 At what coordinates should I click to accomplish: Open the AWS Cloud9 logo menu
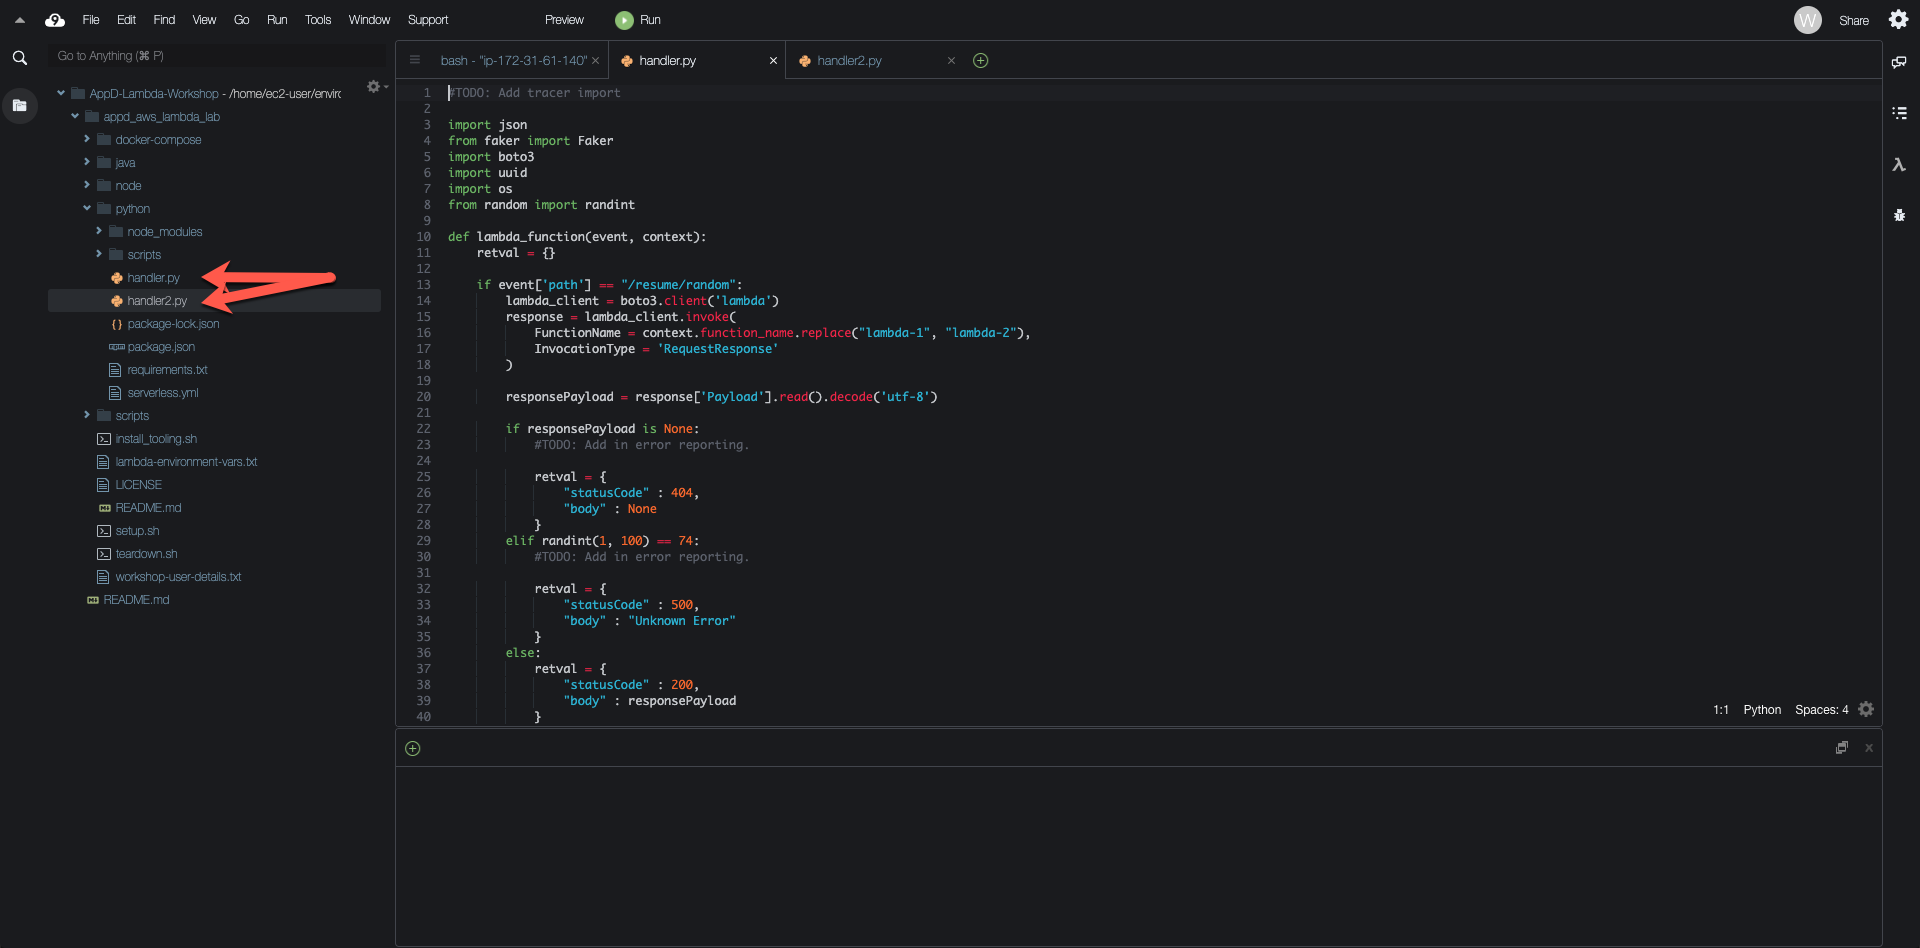click(55, 20)
